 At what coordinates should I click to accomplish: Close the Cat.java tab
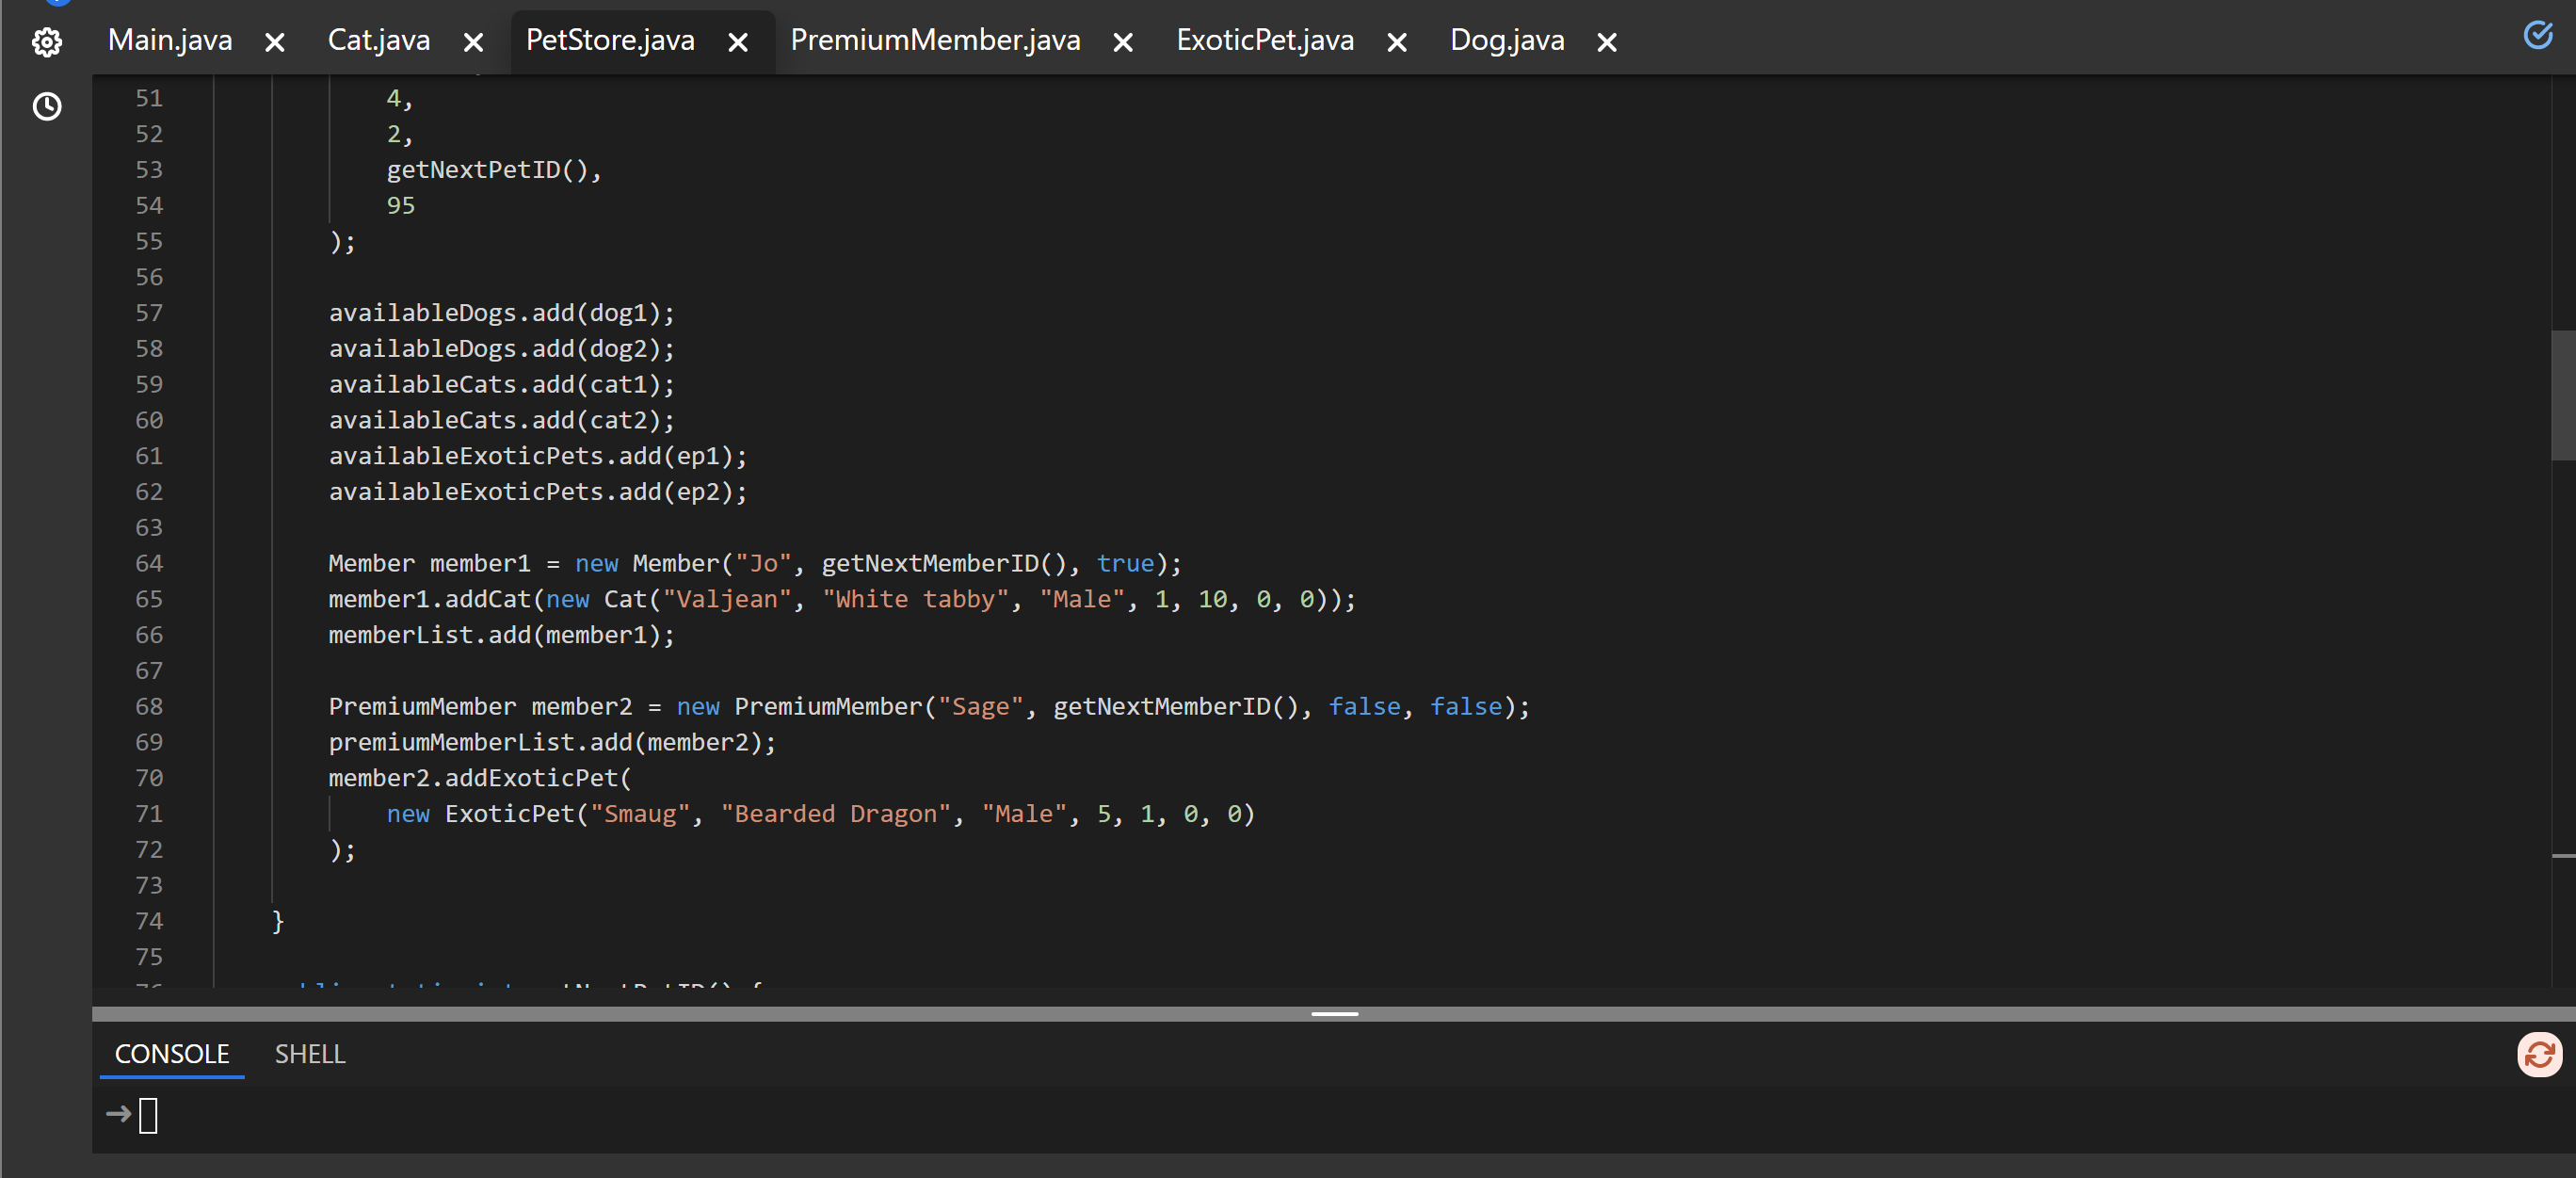(x=474, y=42)
